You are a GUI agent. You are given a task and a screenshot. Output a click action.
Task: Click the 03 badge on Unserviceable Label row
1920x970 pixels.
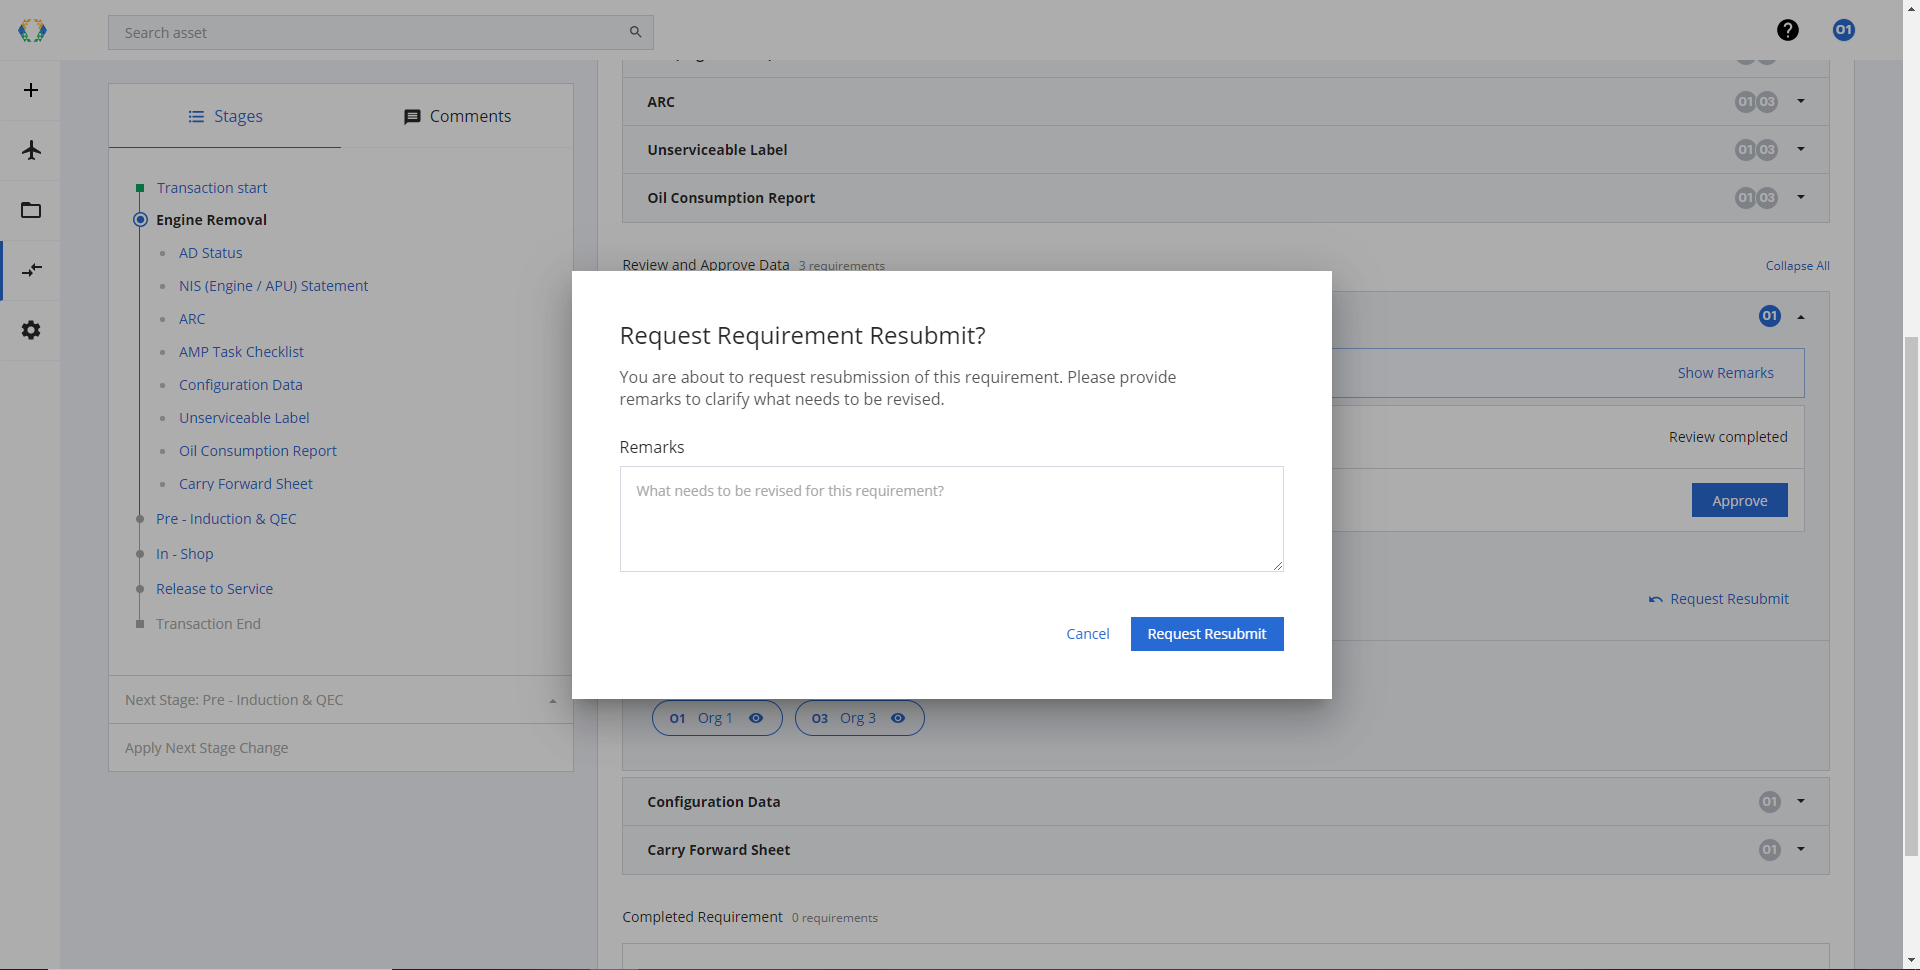tap(1767, 150)
